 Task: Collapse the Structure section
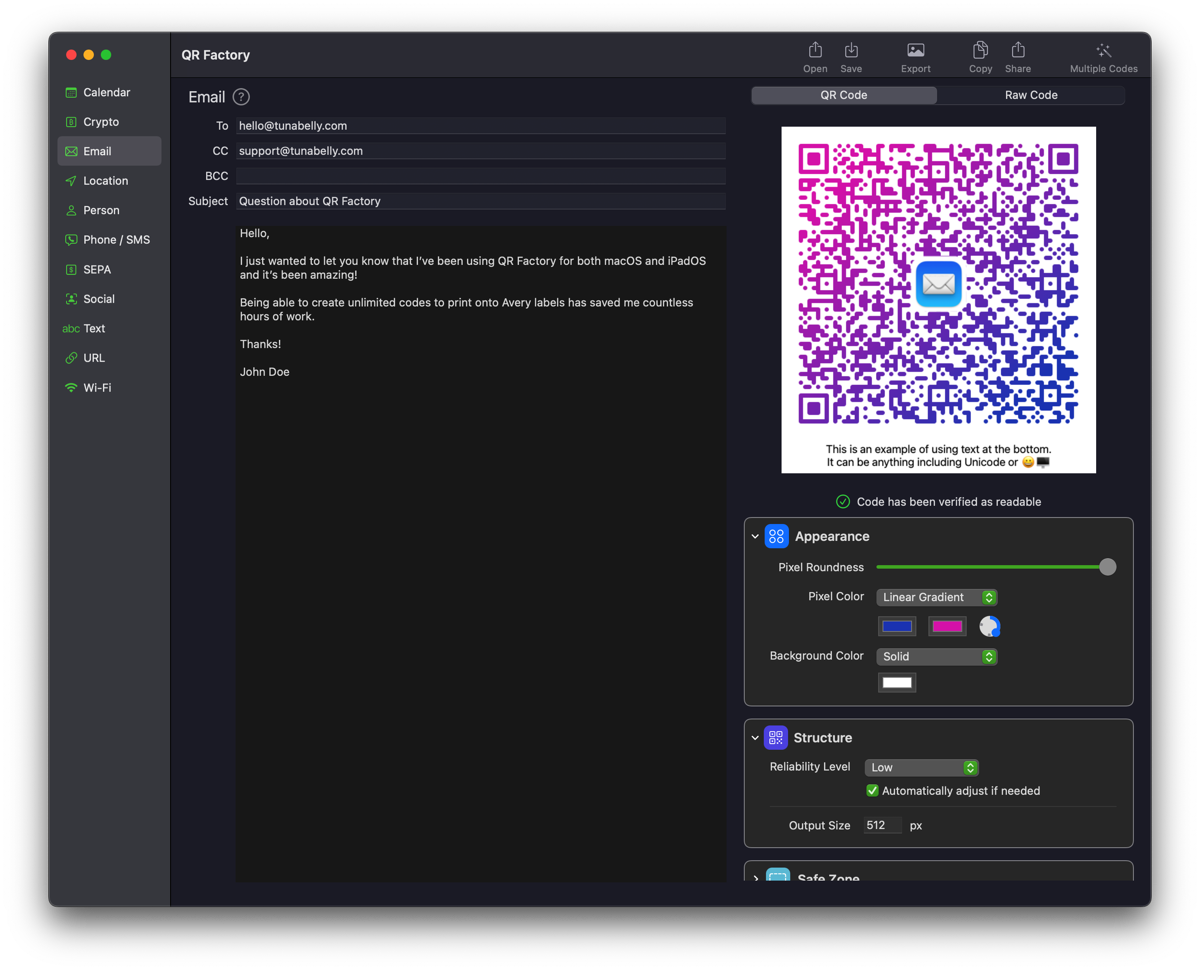click(755, 738)
